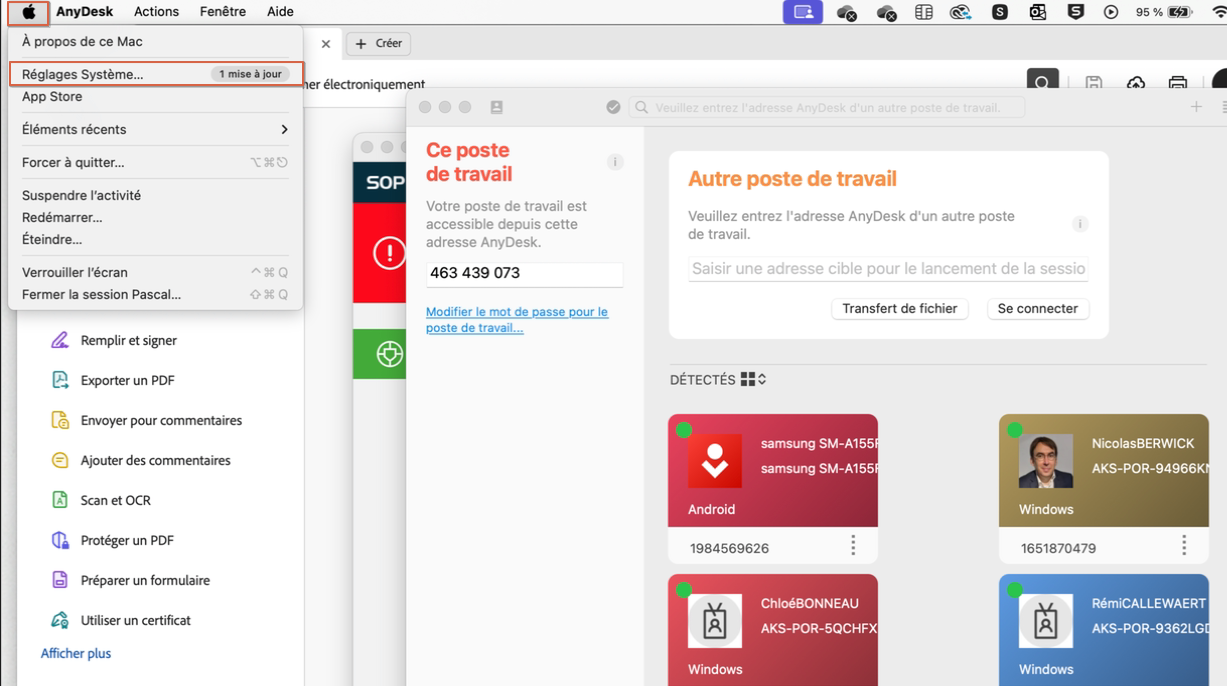Click the Afficher plus link

click(76, 653)
